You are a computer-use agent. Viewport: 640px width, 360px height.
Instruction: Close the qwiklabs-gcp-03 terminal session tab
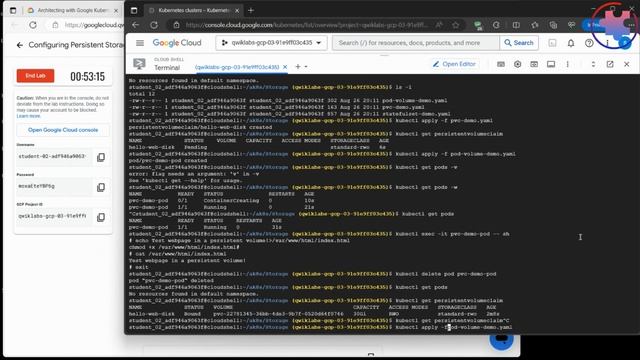[285, 67]
